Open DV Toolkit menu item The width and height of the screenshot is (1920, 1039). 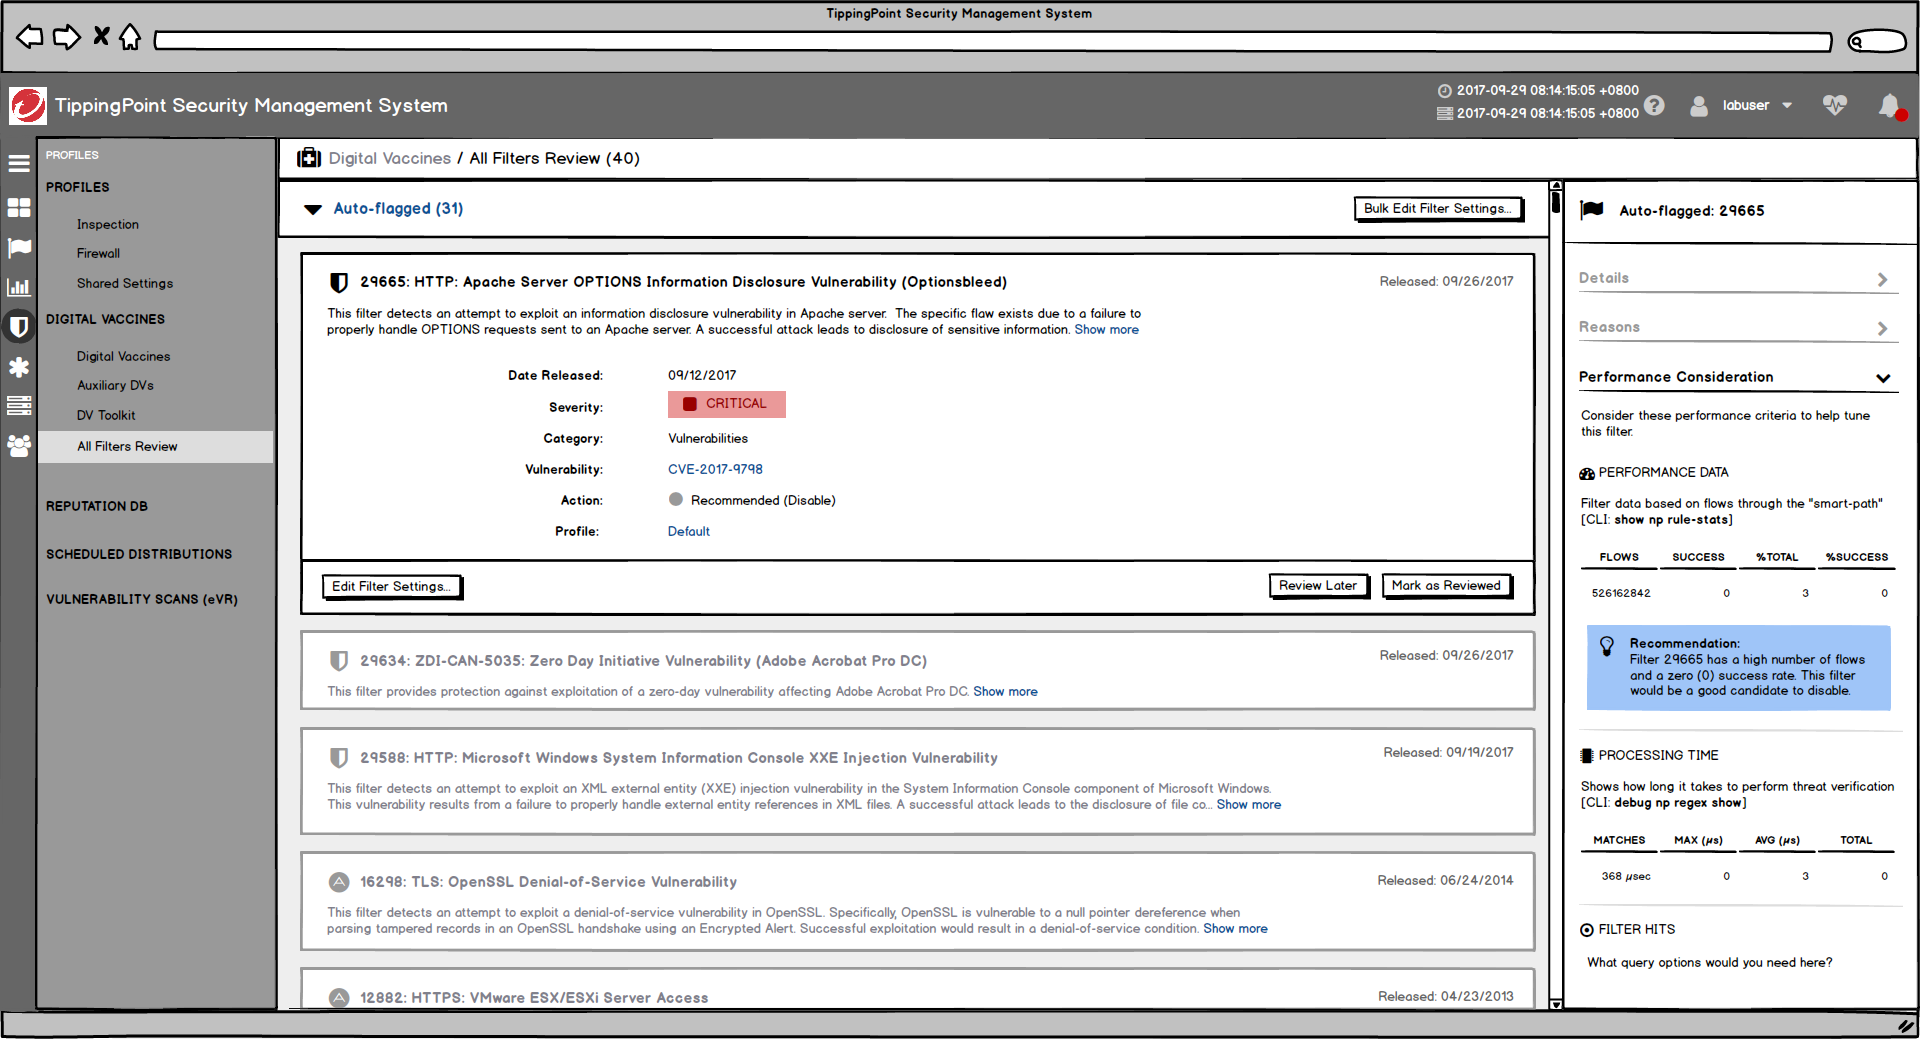(106, 416)
